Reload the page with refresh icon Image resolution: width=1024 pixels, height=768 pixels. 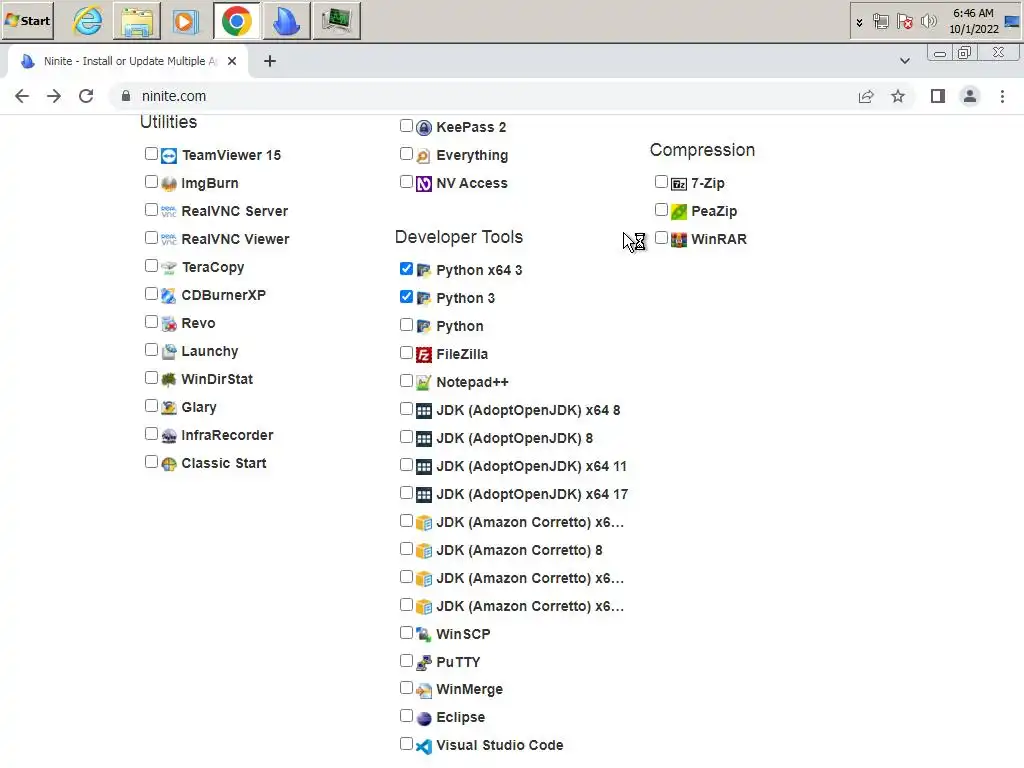click(x=86, y=96)
